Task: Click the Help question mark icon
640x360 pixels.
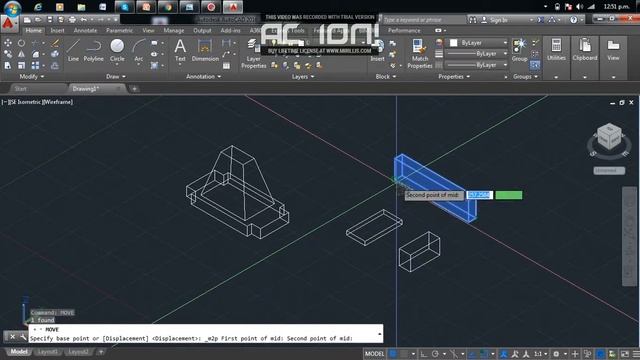Action: tap(573, 20)
